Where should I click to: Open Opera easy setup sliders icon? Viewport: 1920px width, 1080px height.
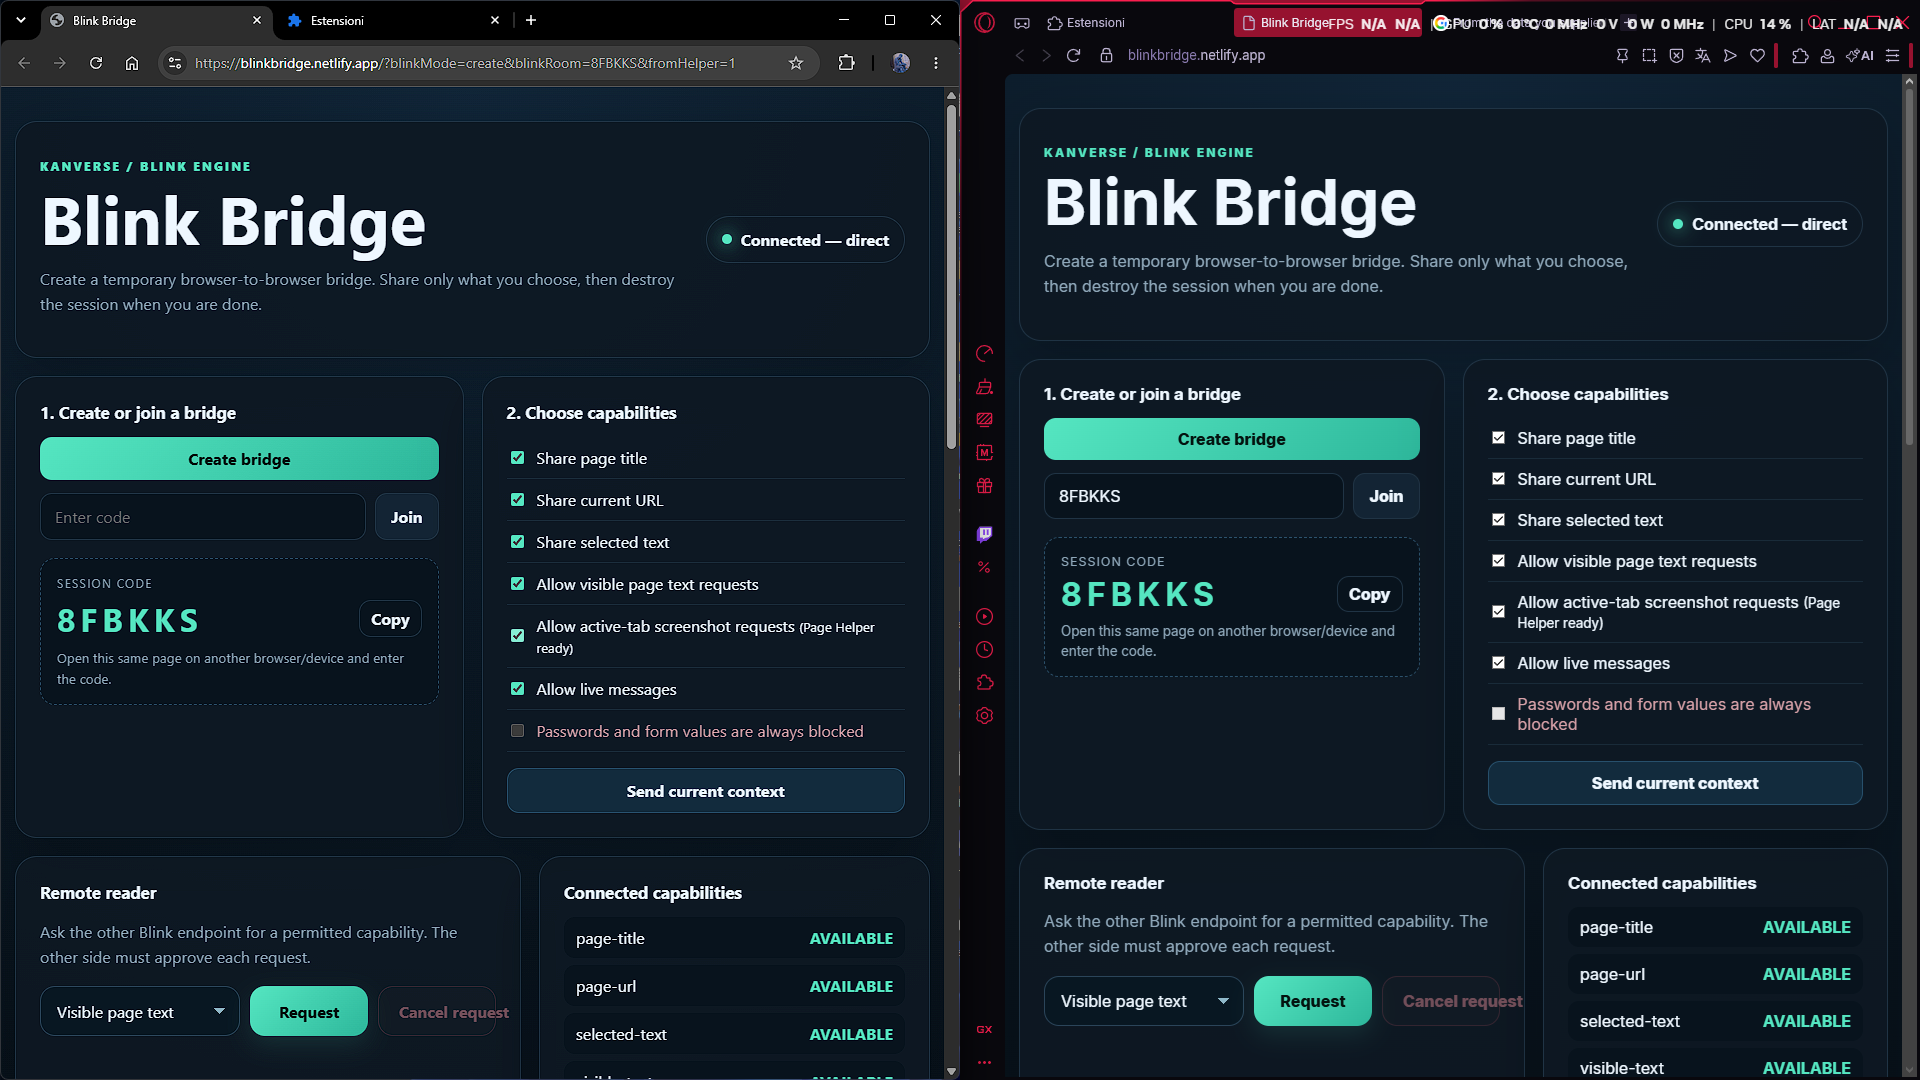tap(1892, 56)
